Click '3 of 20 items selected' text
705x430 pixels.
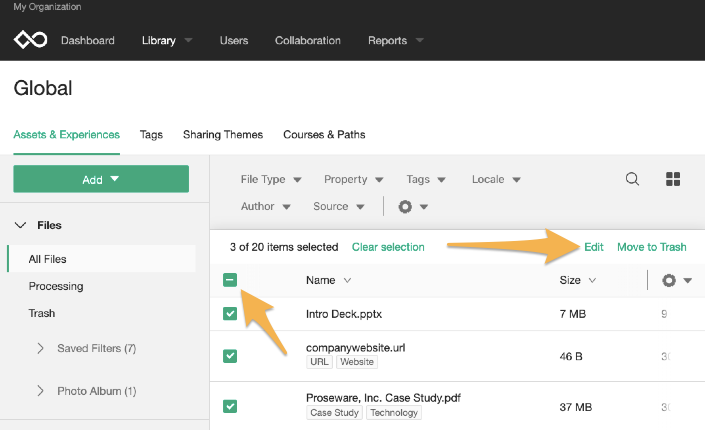284,247
